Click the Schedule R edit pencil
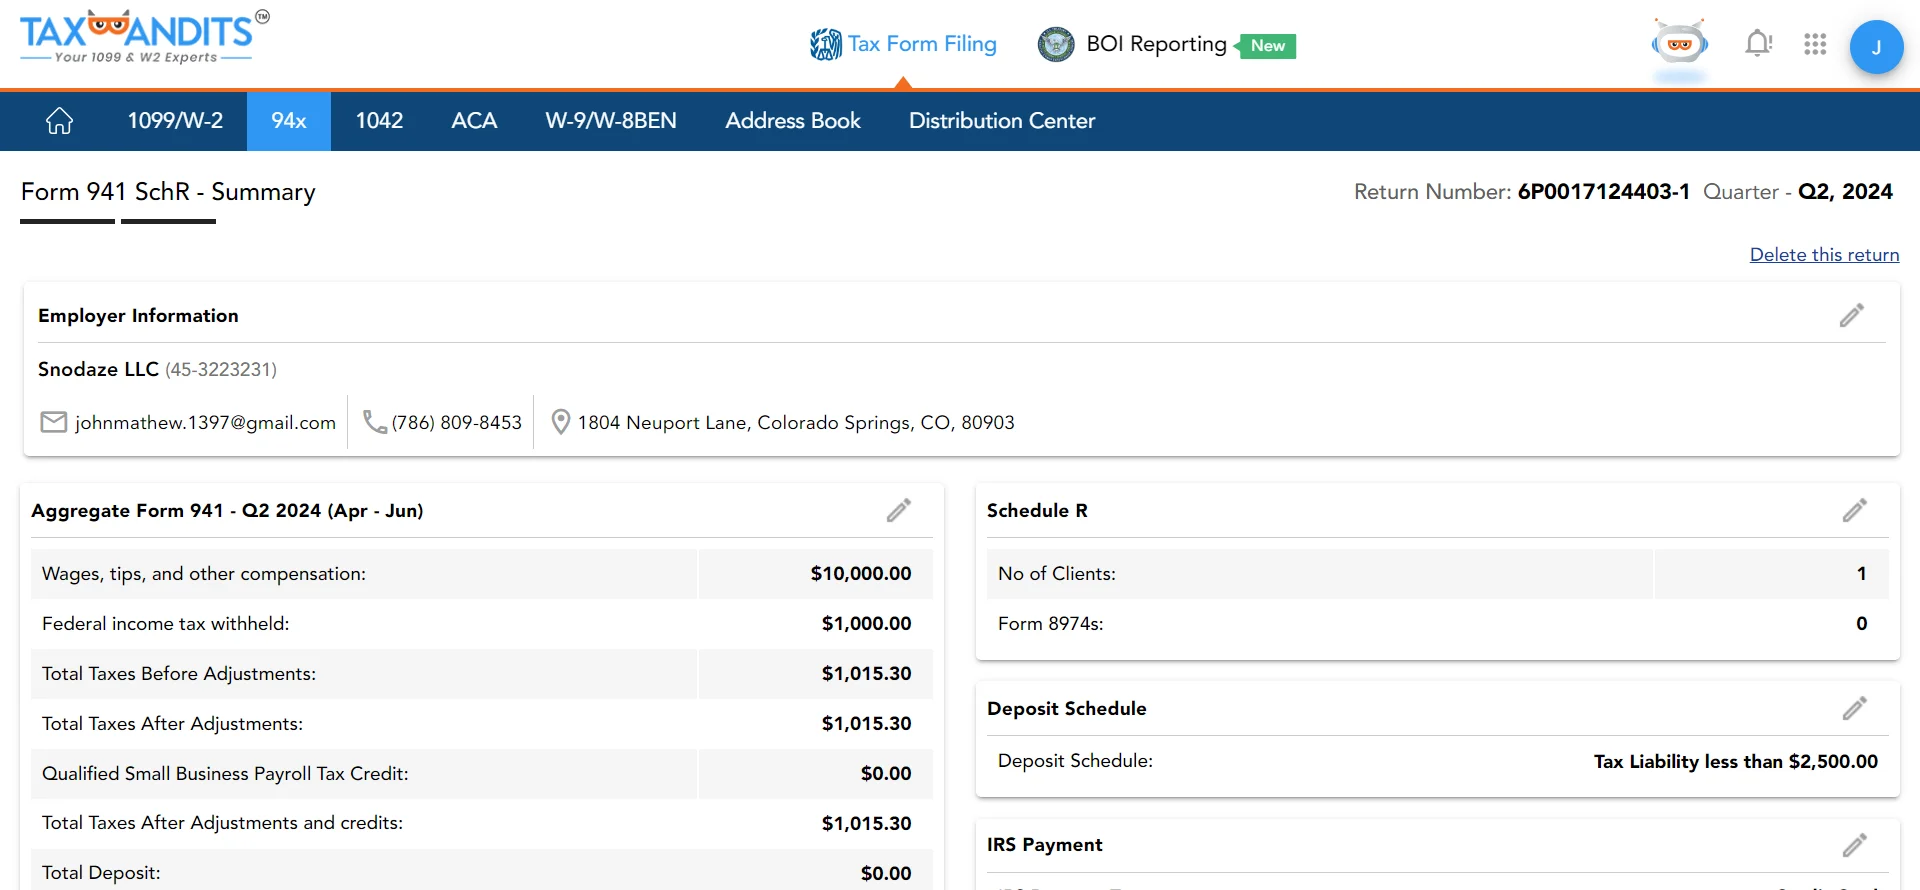 click(1854, 511)
